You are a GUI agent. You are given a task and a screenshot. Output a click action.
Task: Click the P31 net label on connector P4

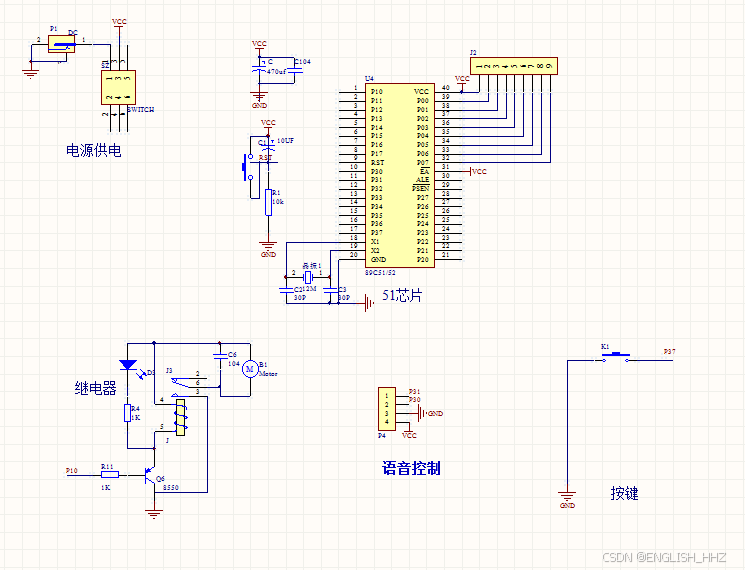click(x=414, y=391)
